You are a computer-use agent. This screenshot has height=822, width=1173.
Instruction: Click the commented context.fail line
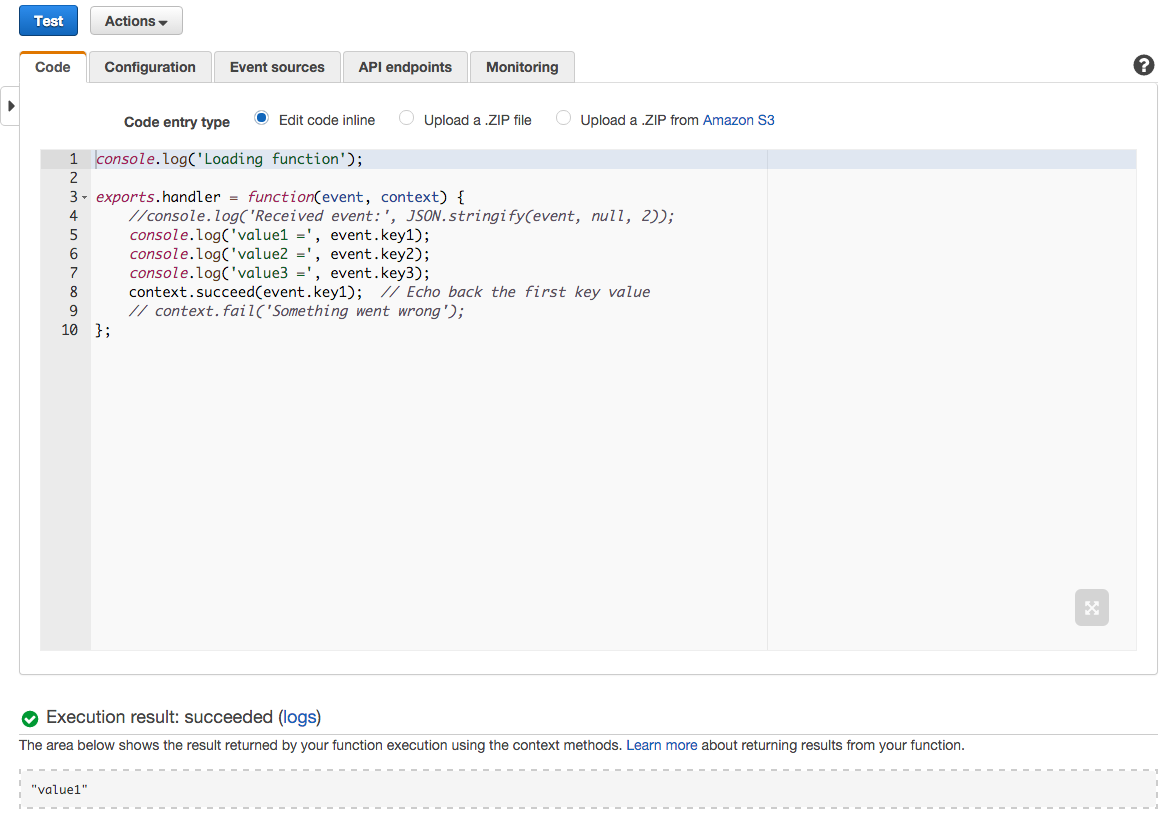296,311
